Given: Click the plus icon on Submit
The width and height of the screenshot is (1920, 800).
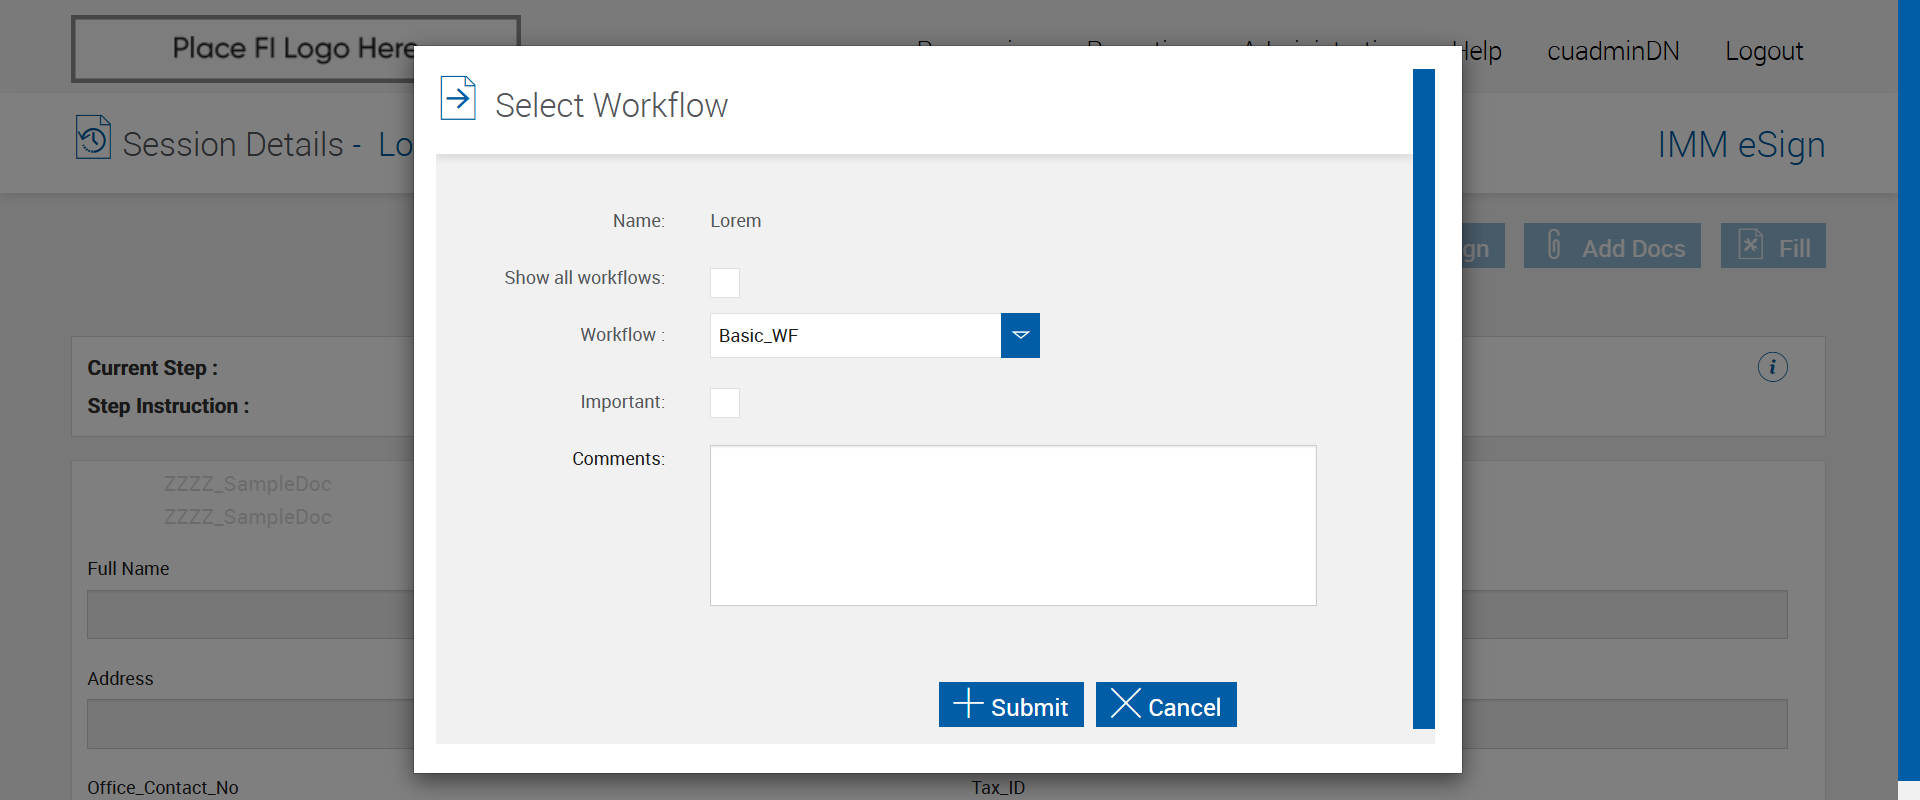Looking at the screenshot, I should (967, 703).
